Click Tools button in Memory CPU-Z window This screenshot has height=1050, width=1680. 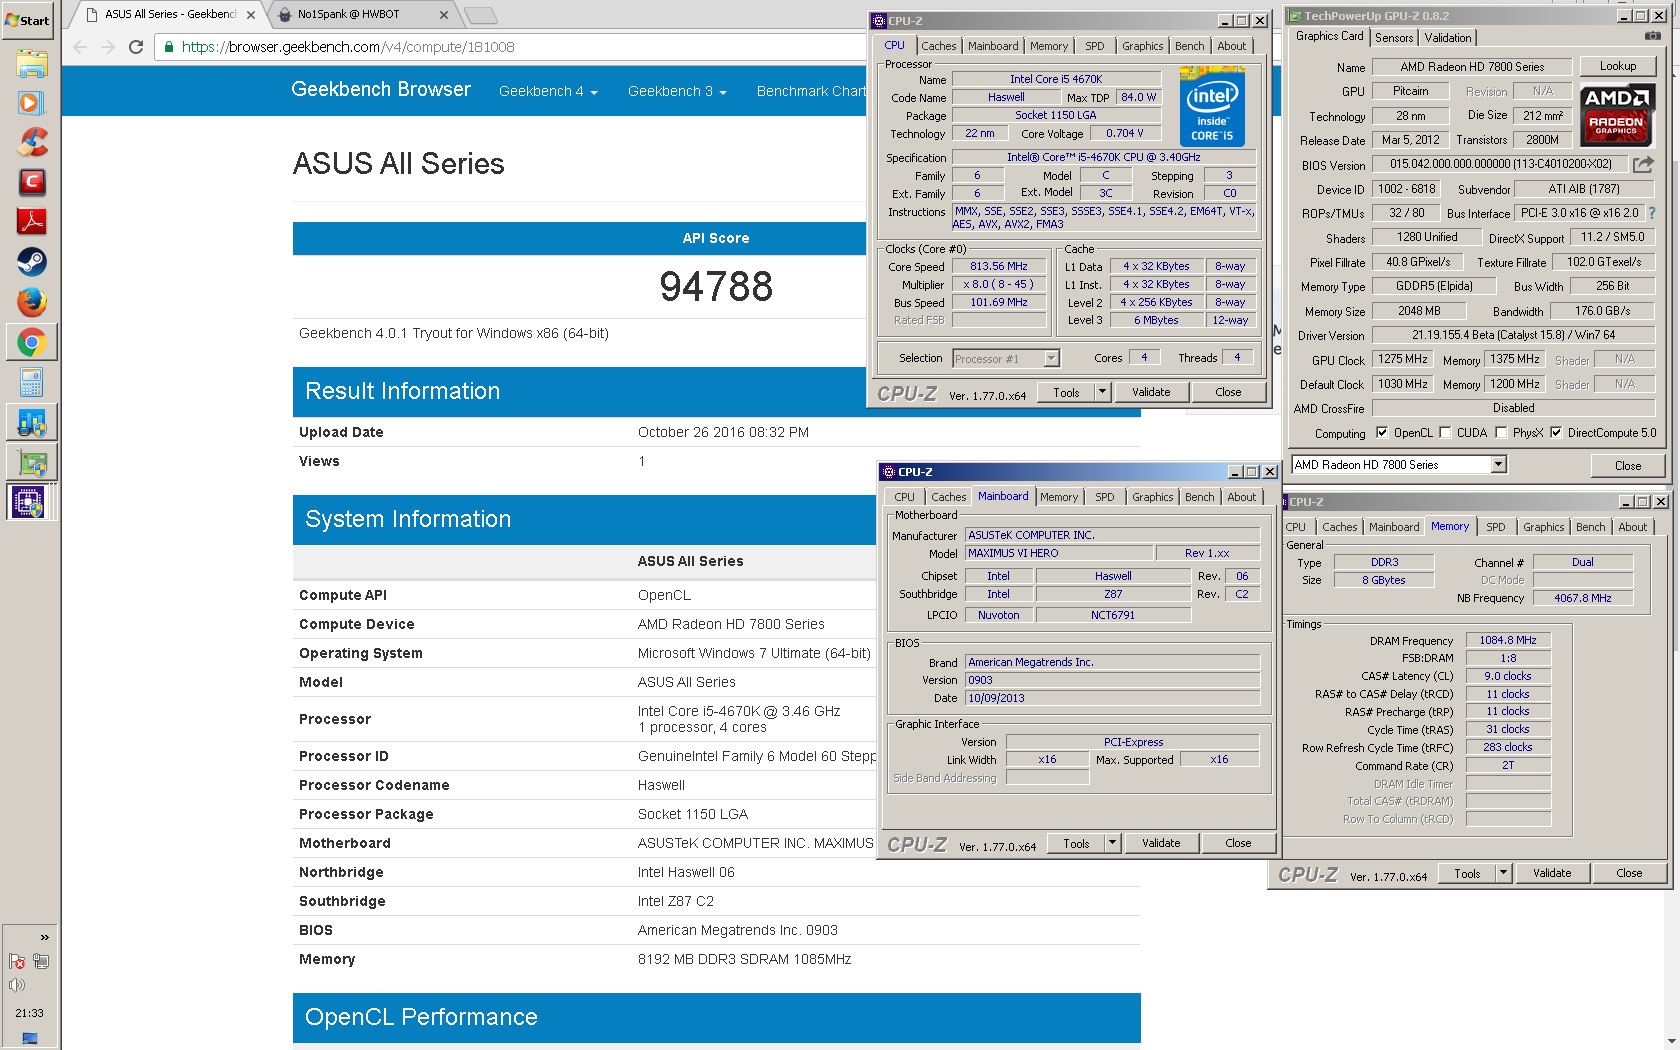1467,873
